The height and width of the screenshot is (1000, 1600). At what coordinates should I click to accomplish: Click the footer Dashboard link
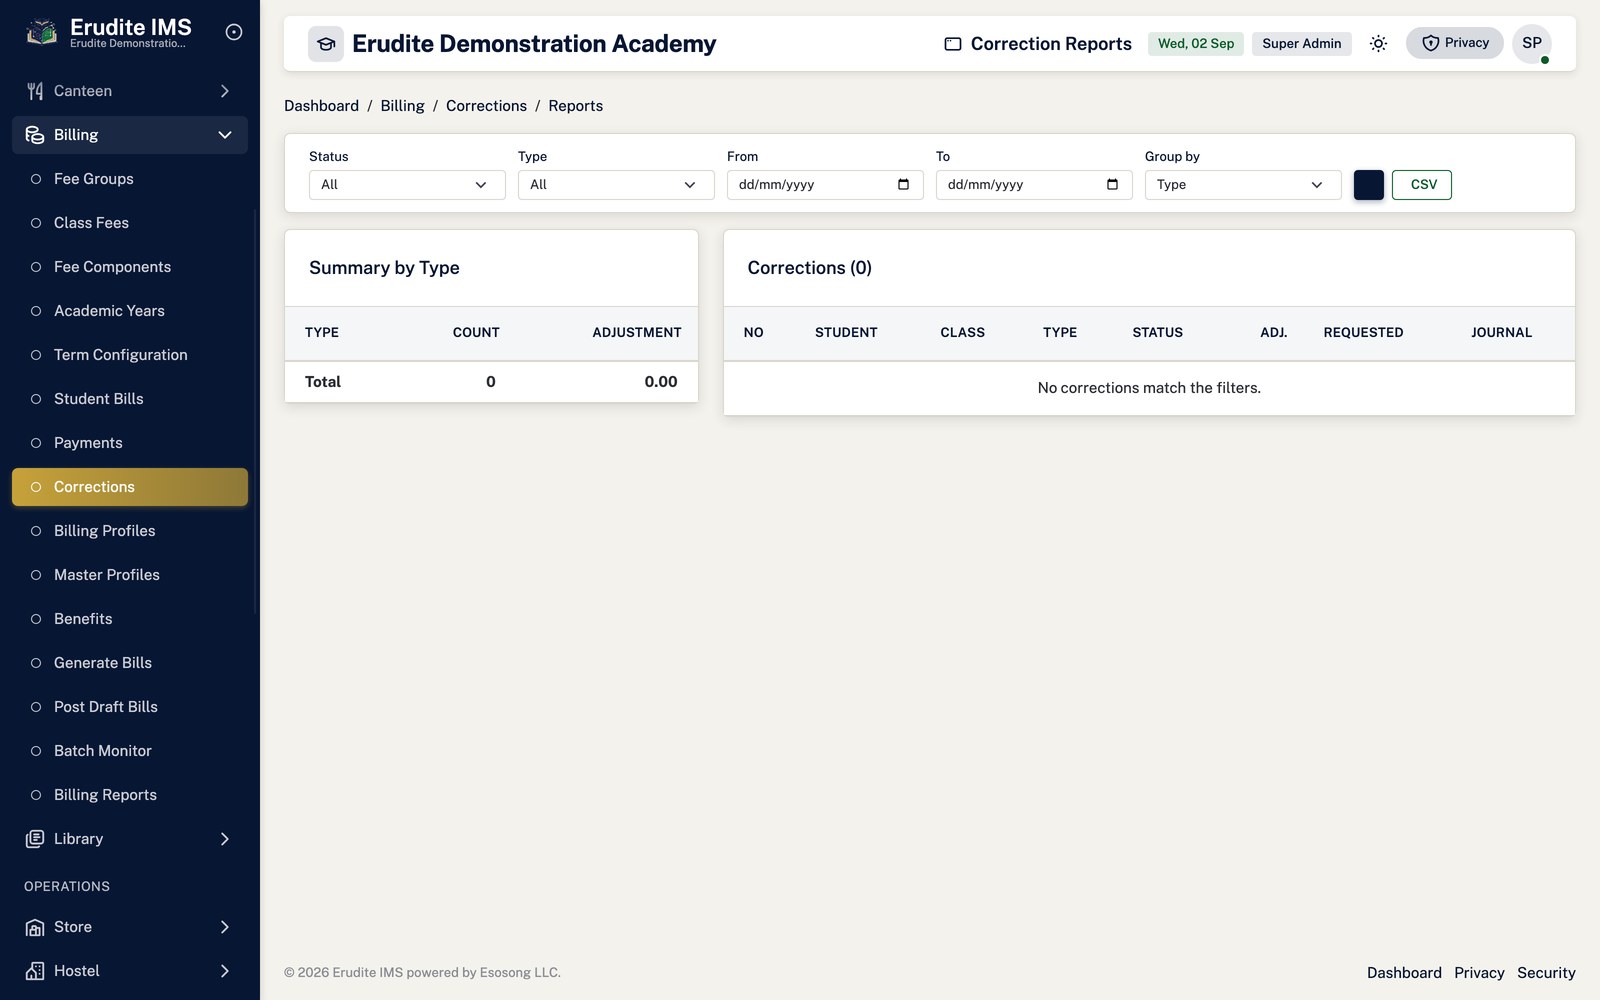click(1404, 973)
